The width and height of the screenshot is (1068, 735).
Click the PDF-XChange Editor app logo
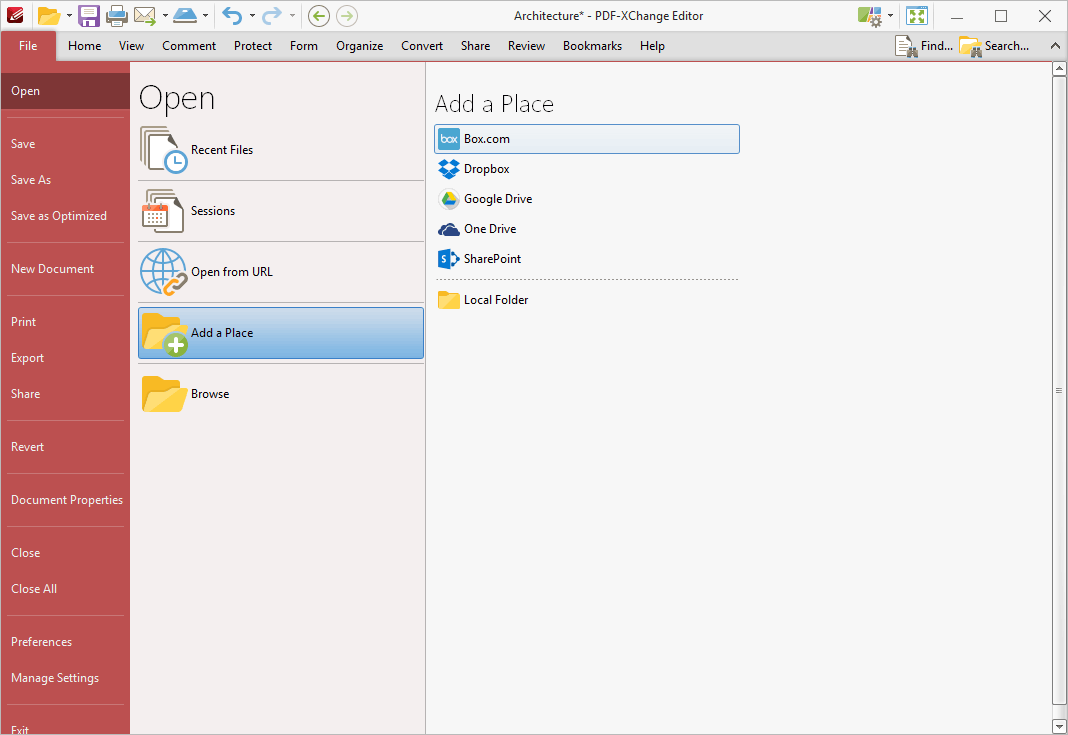pyautogui.click(x=15, y=15)
